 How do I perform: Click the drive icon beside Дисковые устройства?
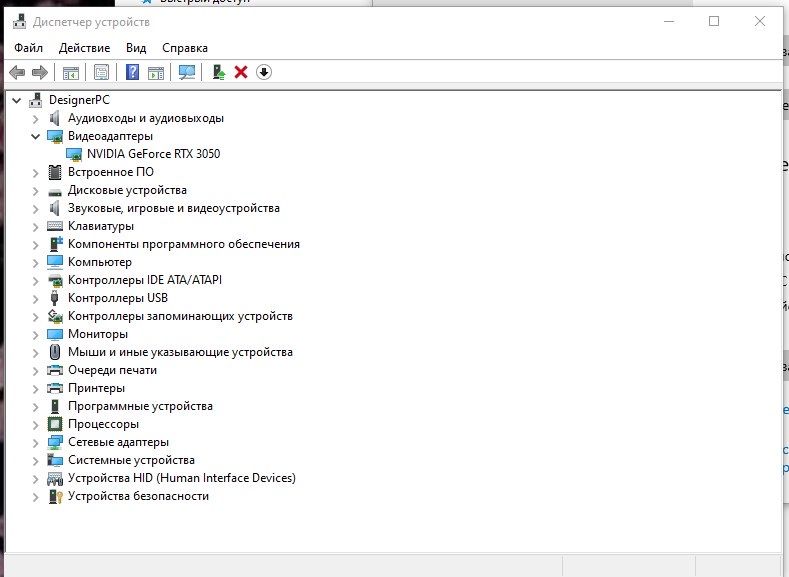point(55,191)
